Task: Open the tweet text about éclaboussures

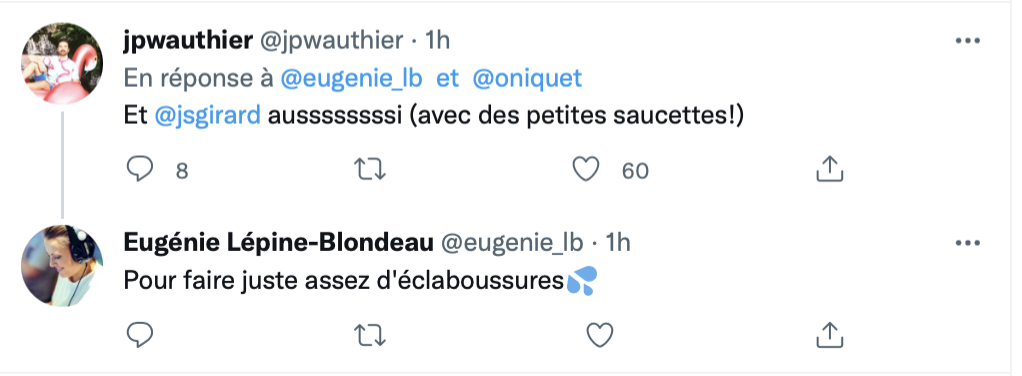Action: (360, 282)
